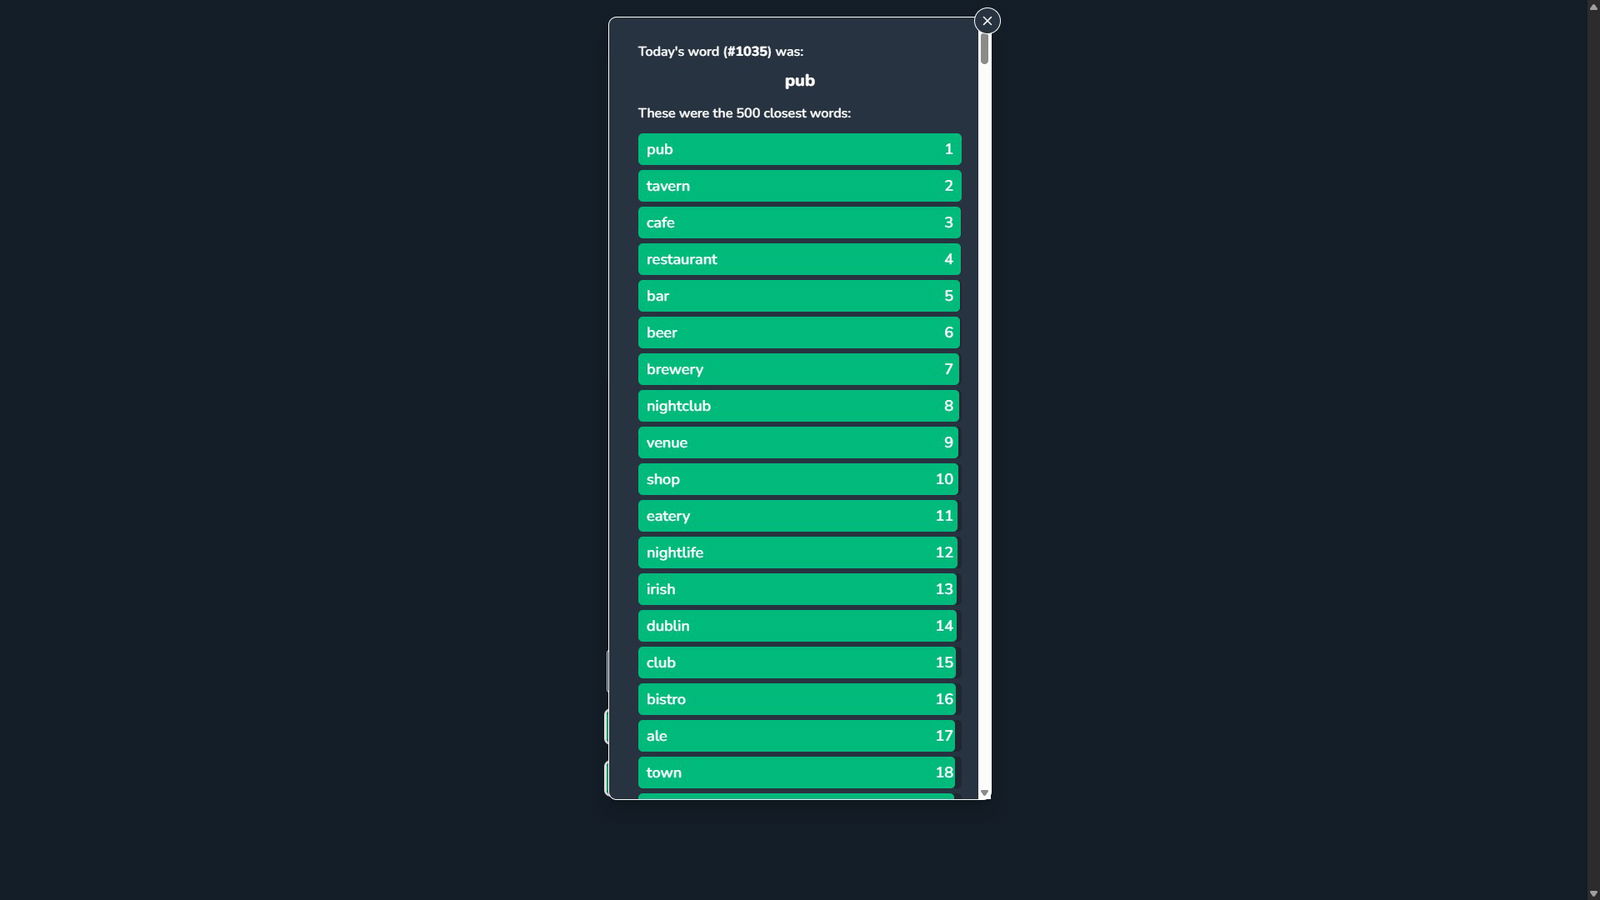Click the page scrollbar down arrow
Screen dimensions: 1600x900
point(1593,893)
